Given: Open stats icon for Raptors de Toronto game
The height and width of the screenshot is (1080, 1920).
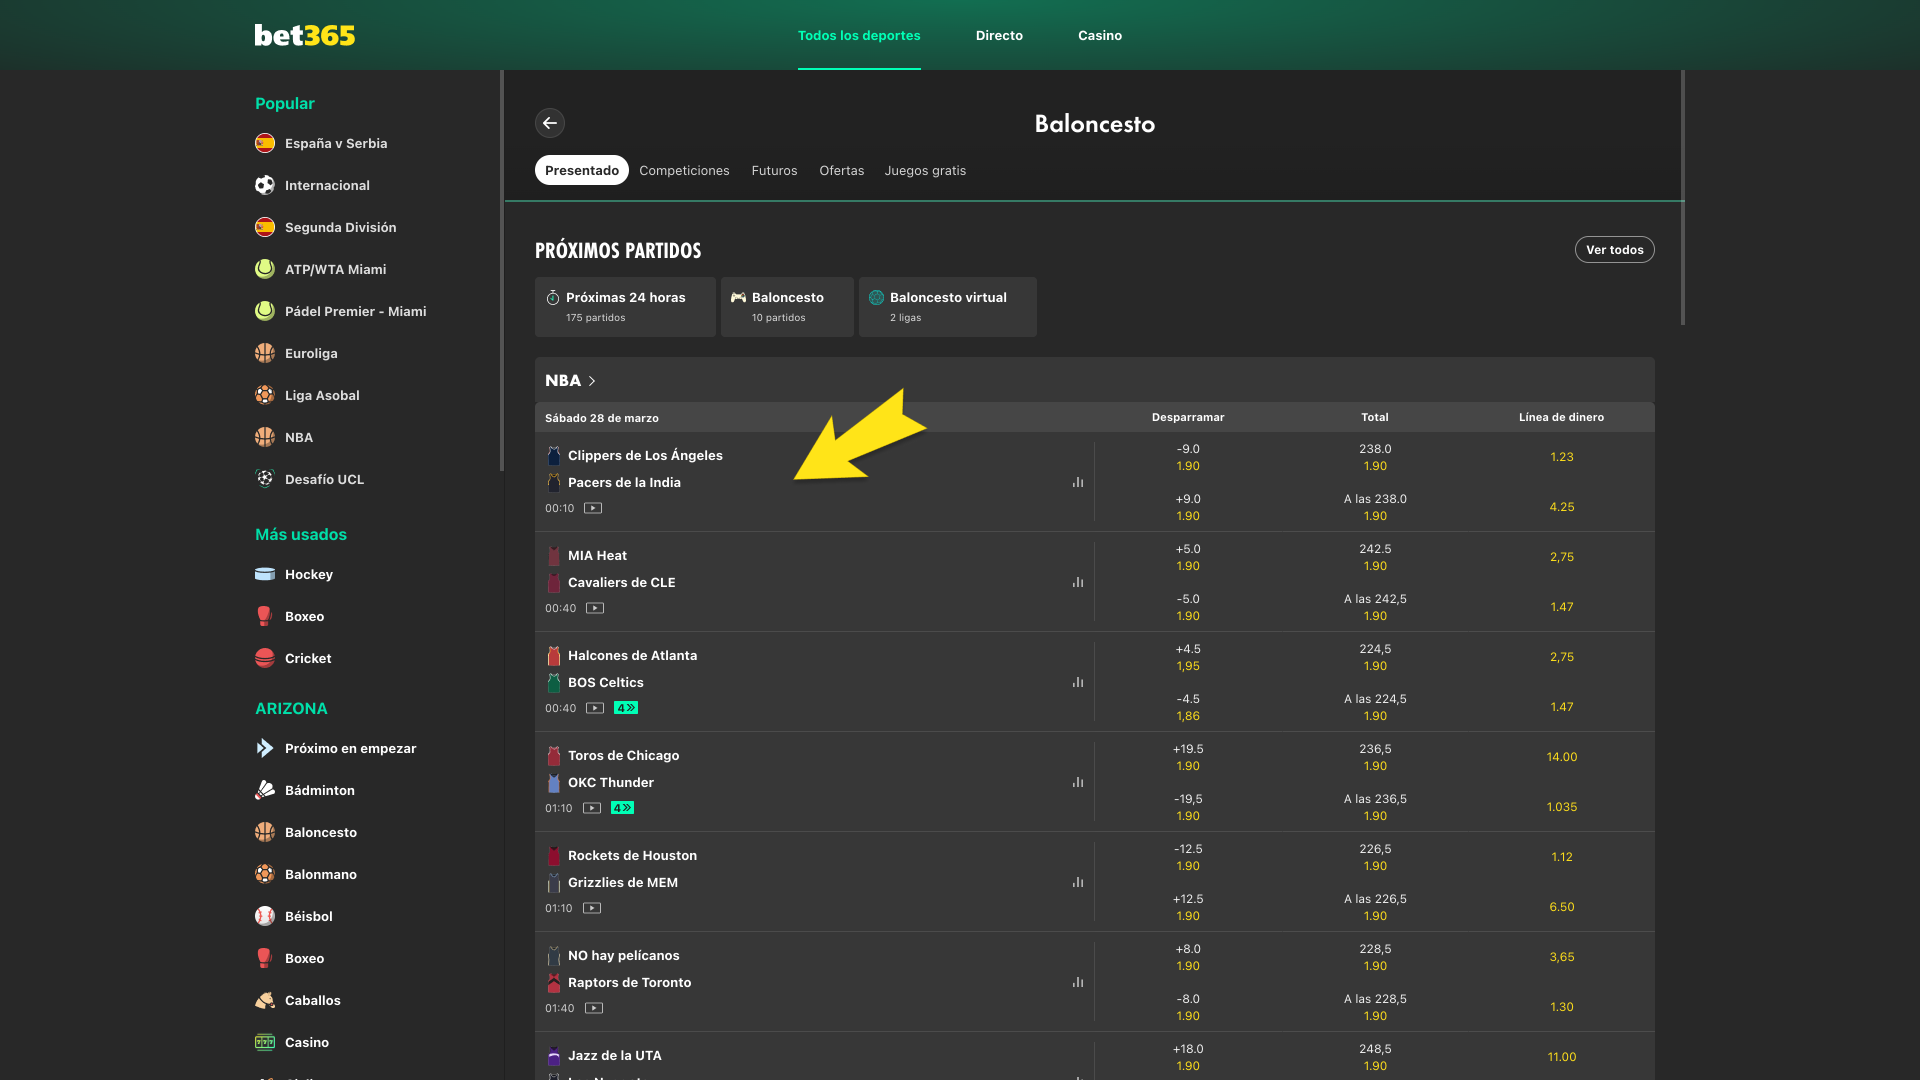Looking at the screenshot, I should 1078,982.
